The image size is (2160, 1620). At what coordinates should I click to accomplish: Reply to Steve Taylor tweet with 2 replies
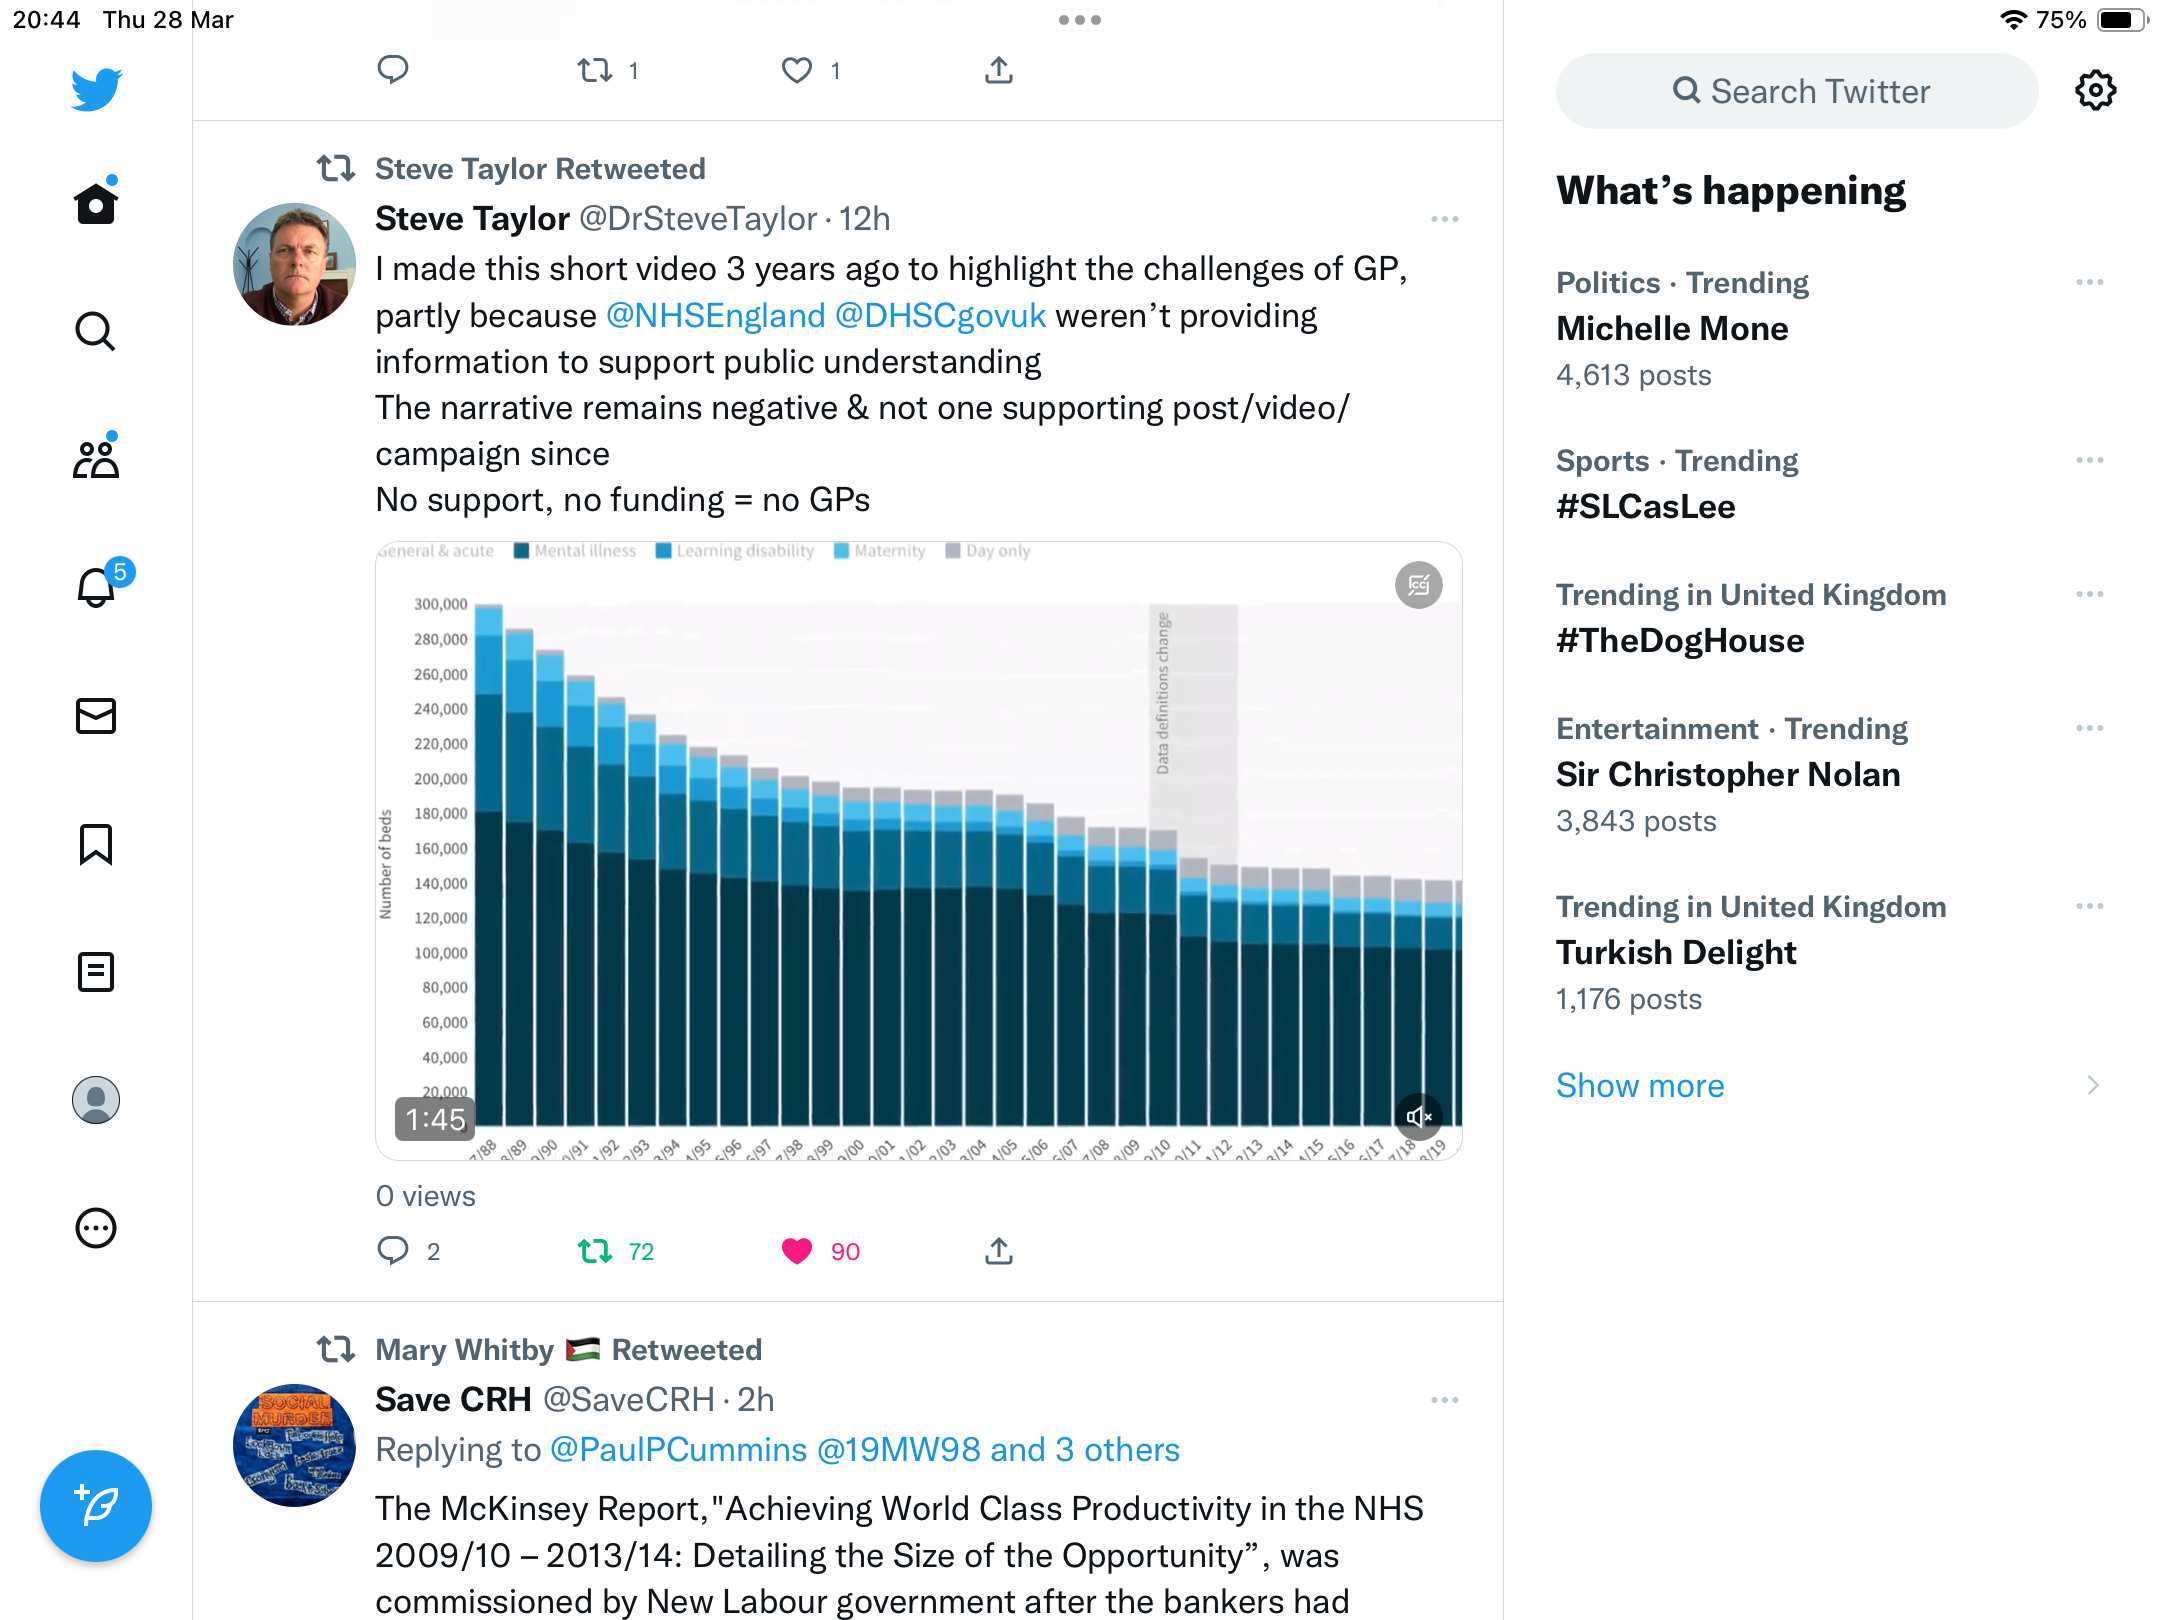pos(409,1251)
